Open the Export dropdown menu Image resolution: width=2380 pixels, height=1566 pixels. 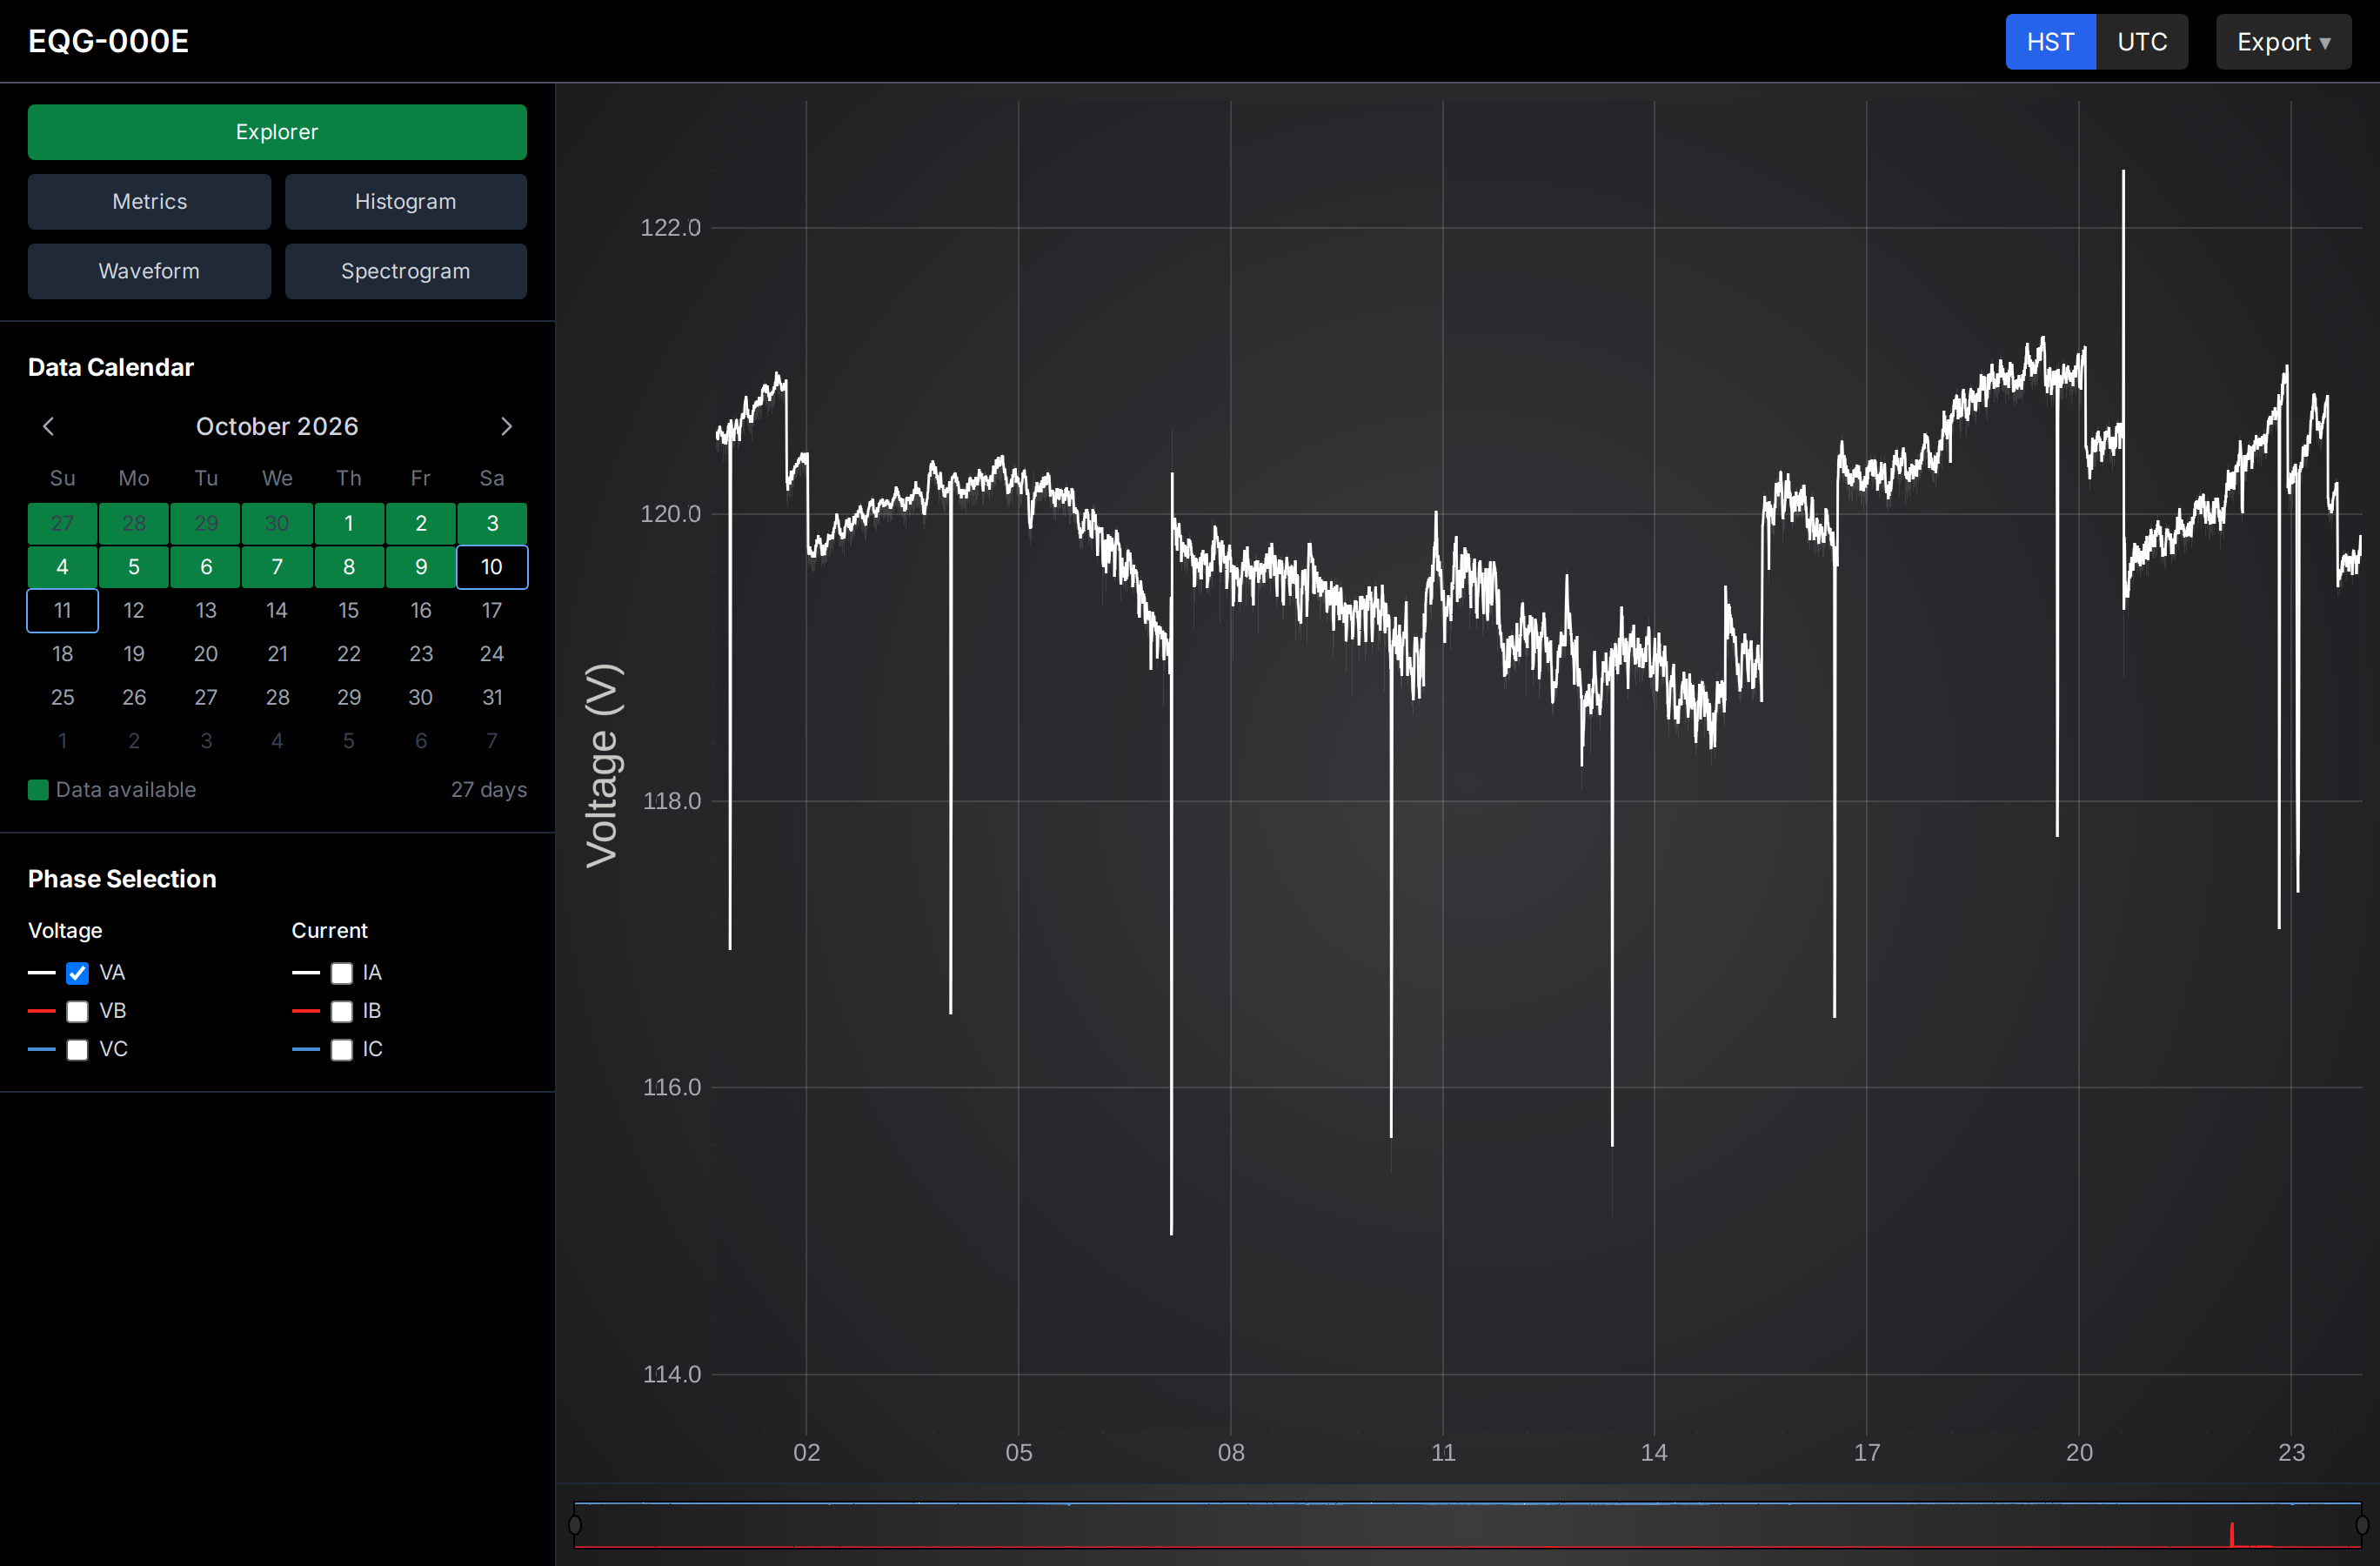pyautogui.click(x=2283, y=42)
